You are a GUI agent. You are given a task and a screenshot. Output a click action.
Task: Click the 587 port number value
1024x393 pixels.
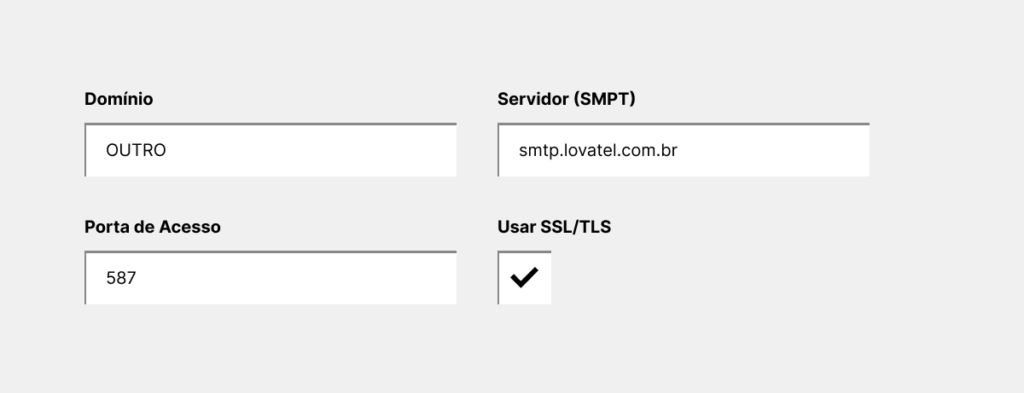121,278
